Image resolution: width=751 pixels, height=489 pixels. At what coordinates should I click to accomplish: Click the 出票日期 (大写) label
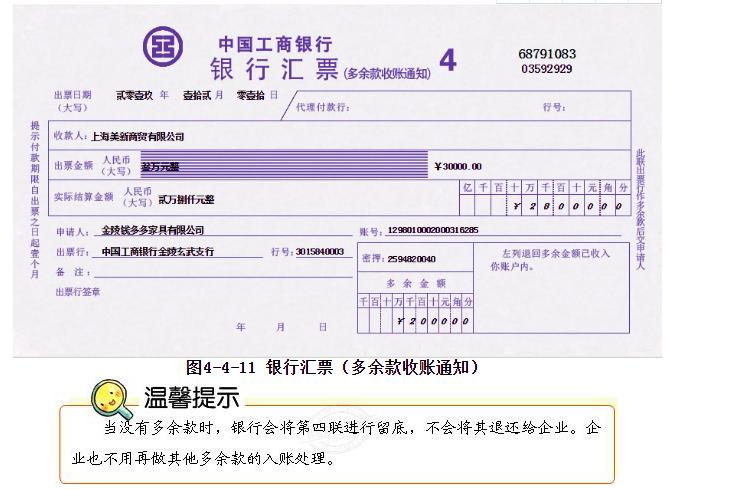(x=72, y=101)
